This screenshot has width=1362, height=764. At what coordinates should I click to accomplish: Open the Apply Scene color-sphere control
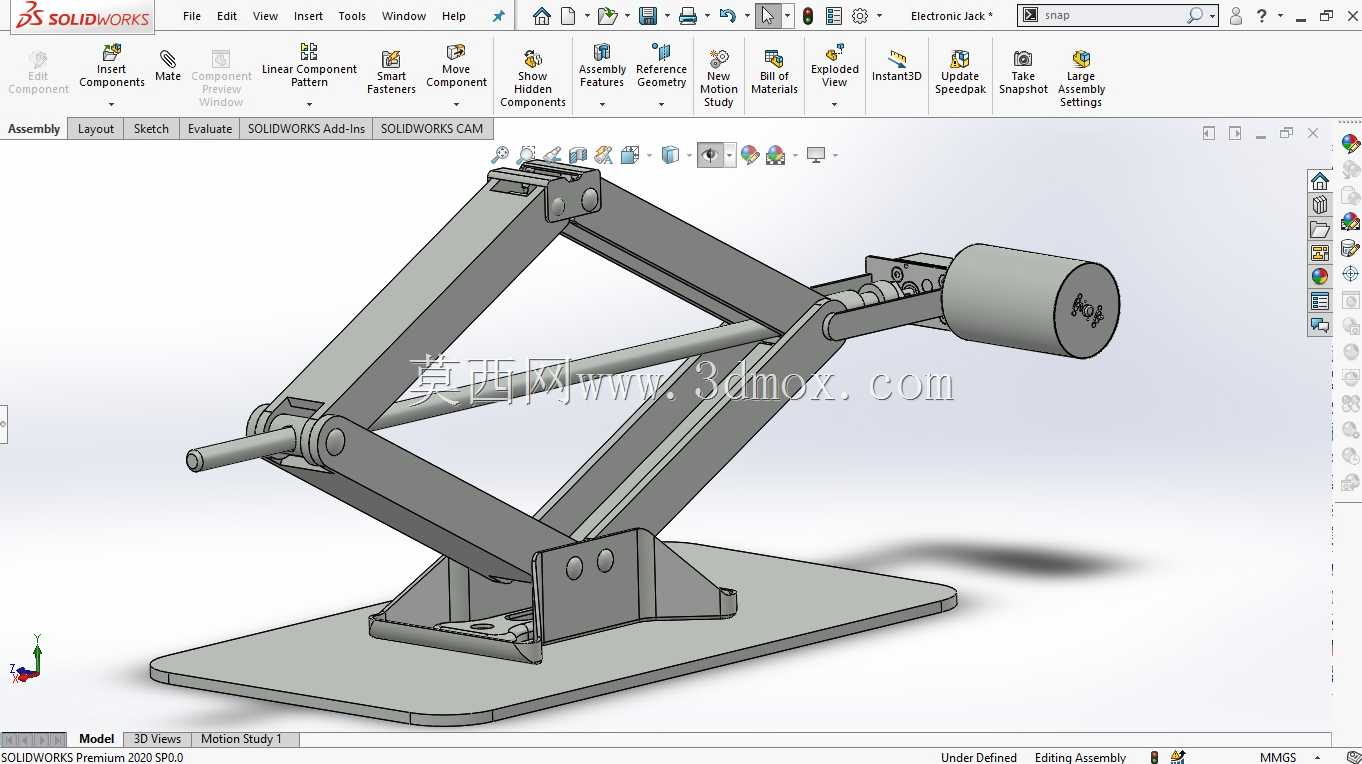coord(776,155)
